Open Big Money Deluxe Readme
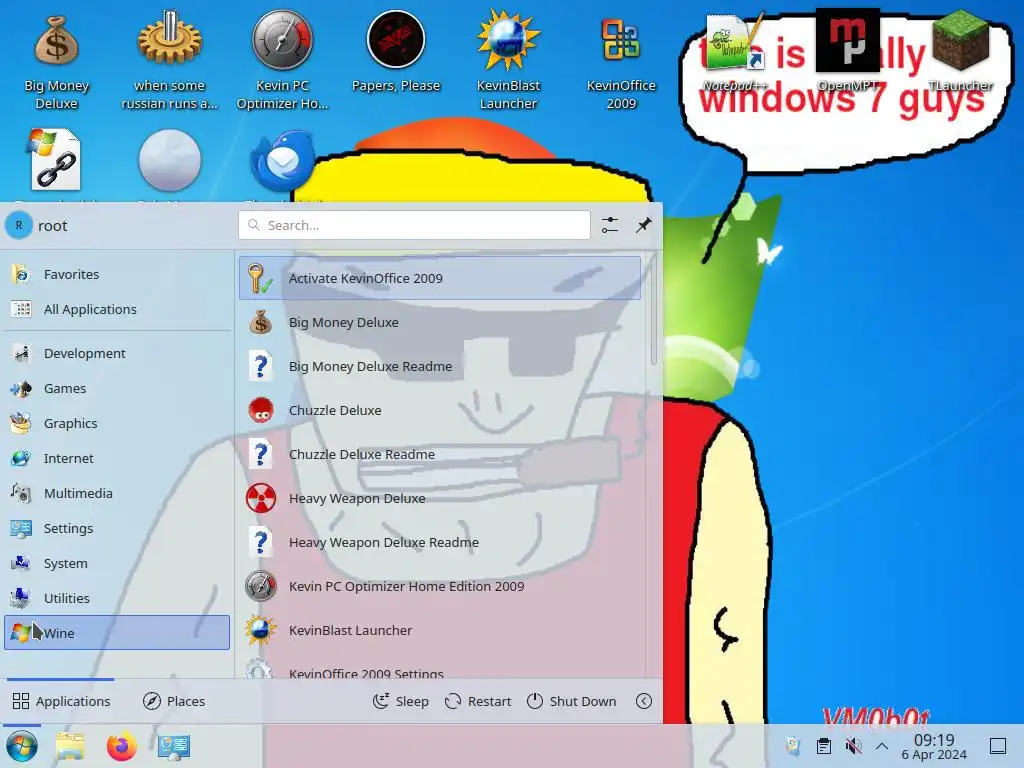Screen dimensions: 1024x768 (x=440, y=366)
